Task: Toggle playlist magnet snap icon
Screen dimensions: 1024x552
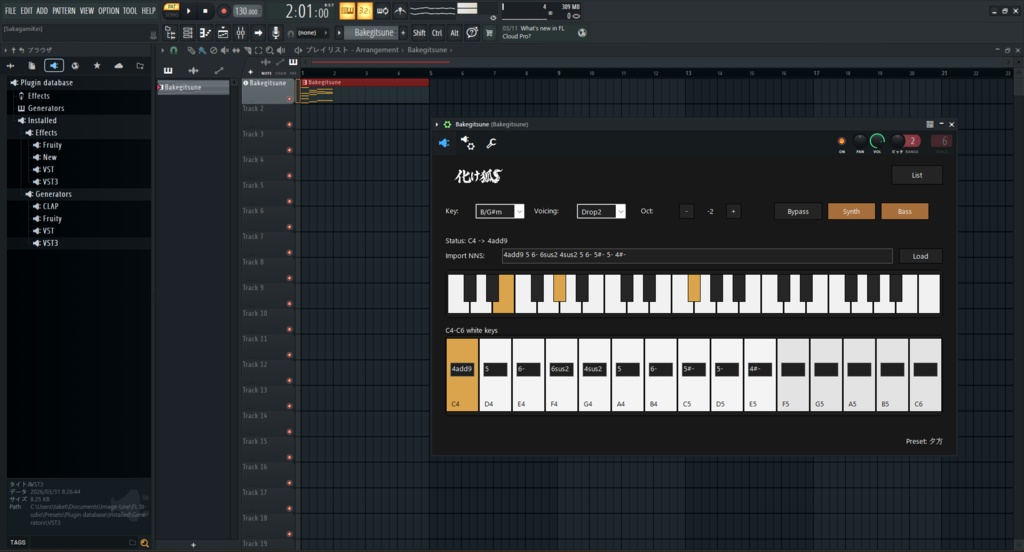Action: click(173, 50)
